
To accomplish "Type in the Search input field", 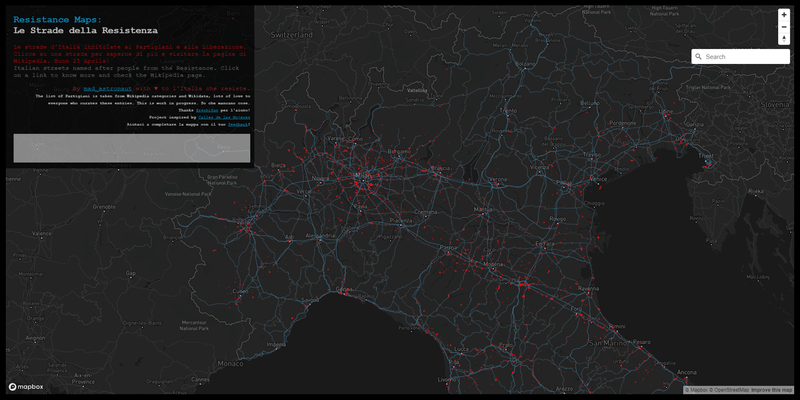I will pos(745,57).
